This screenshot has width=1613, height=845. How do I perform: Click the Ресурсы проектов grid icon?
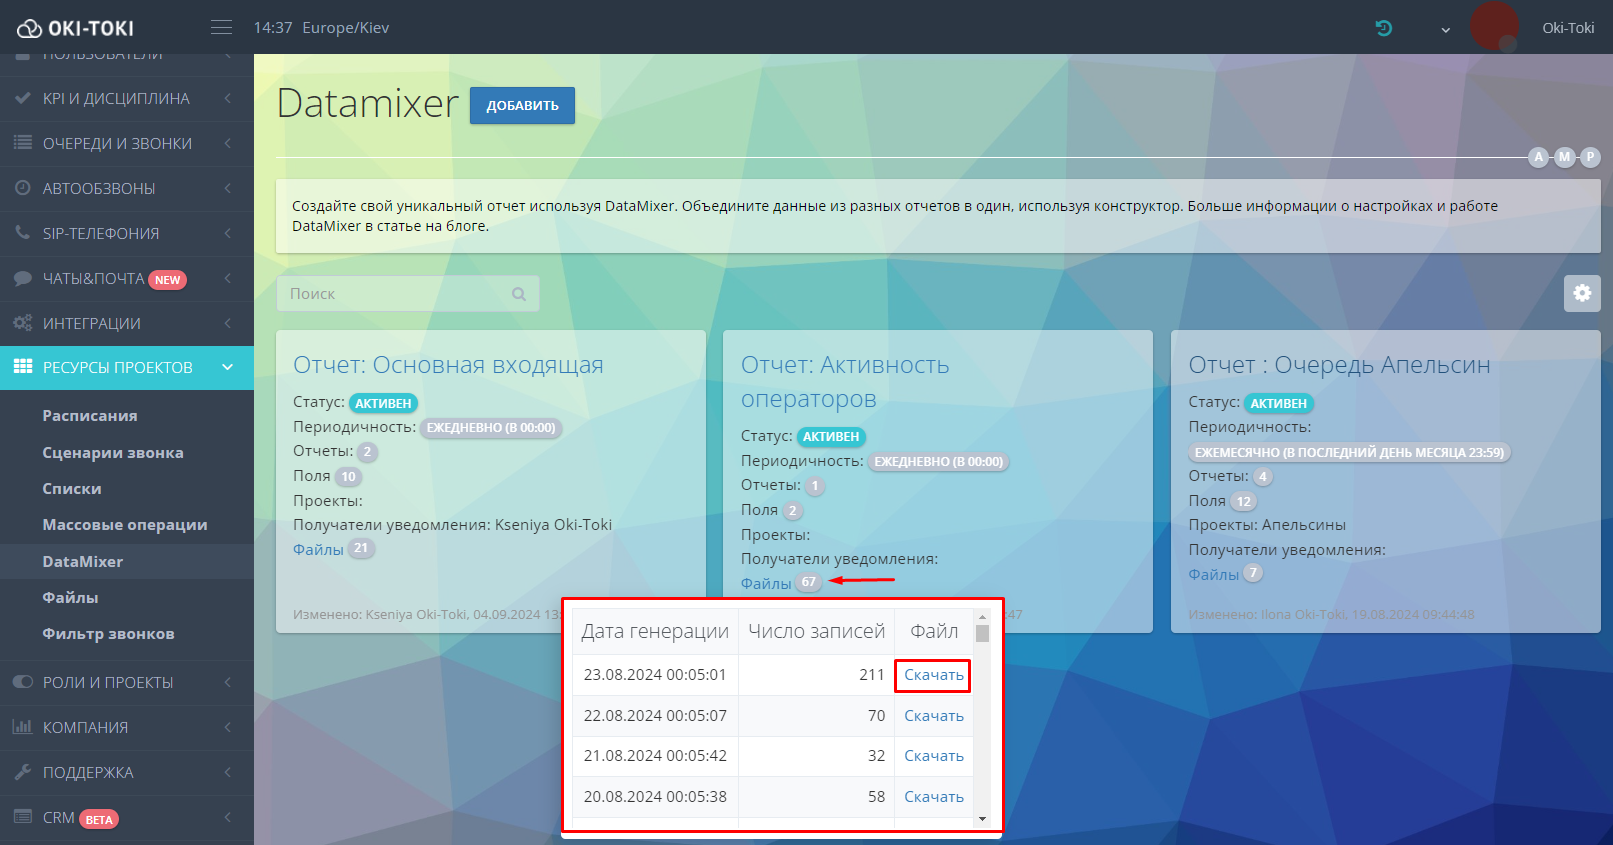click(23, 367)
